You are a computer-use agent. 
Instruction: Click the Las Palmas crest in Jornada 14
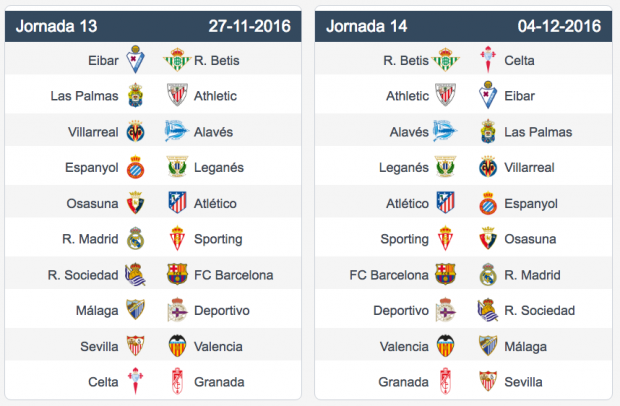pos(488,131)
